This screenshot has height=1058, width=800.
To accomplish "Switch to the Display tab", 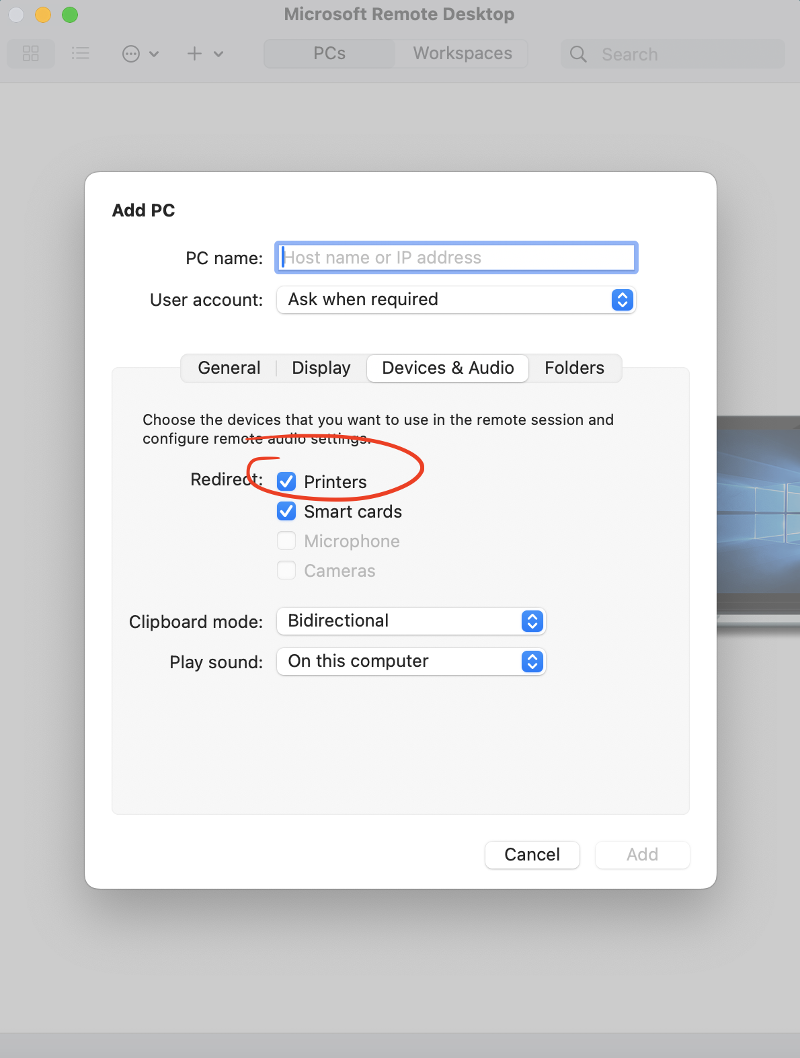I will click(x=321, y=368).
